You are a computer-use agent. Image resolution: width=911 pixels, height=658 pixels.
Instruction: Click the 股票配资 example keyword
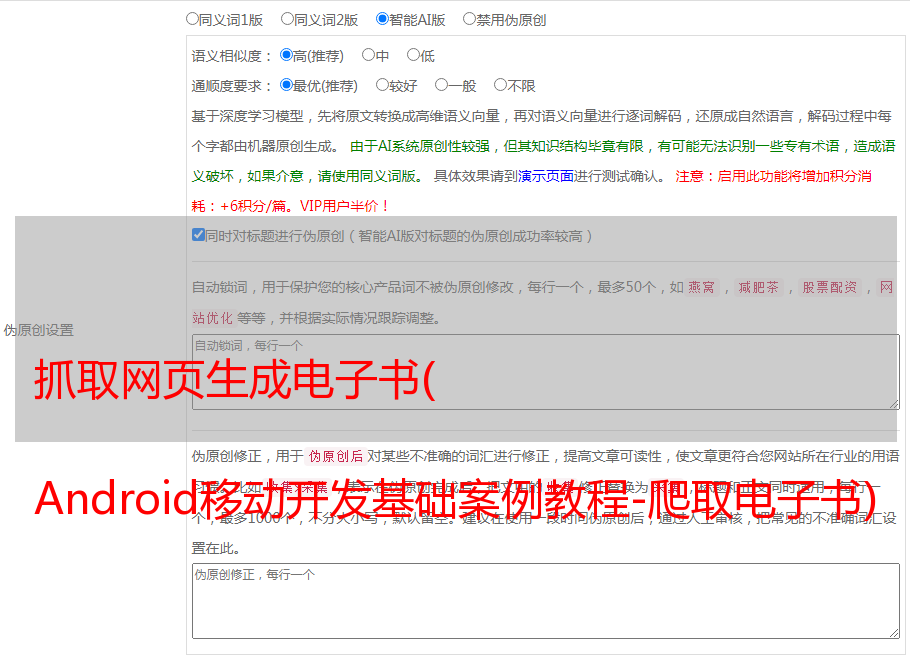point(829,287)
